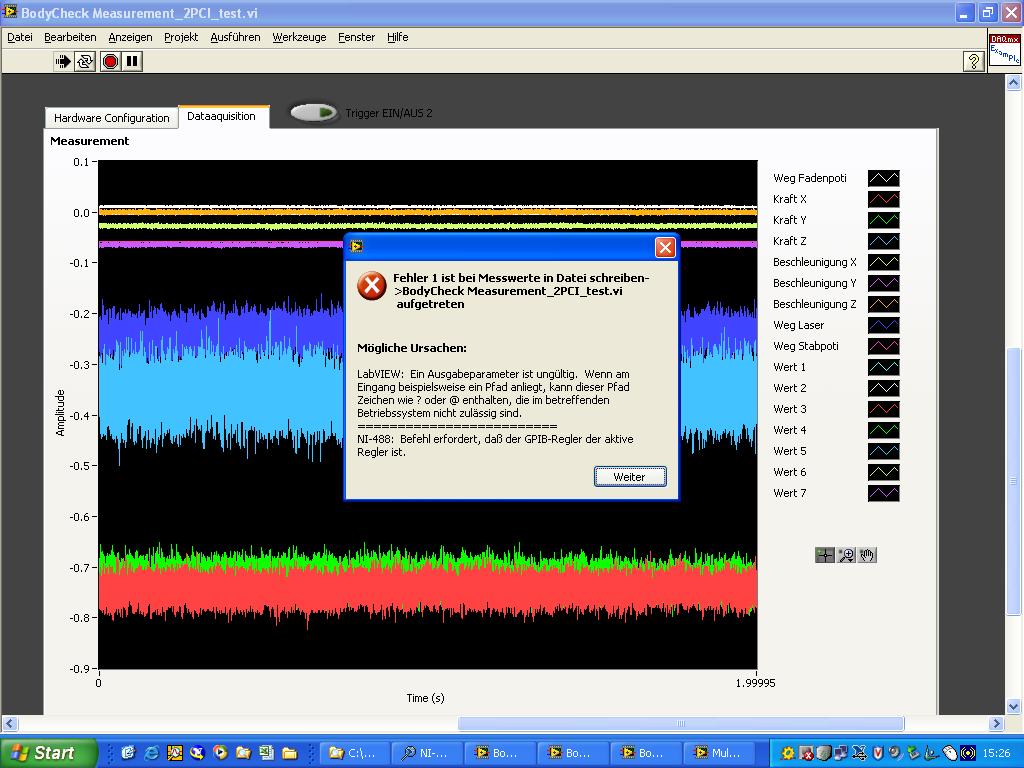Click Weg Laser plot legend swatch
The width and height of the screenshot is (1024, 768).
(x=883, y=325)
